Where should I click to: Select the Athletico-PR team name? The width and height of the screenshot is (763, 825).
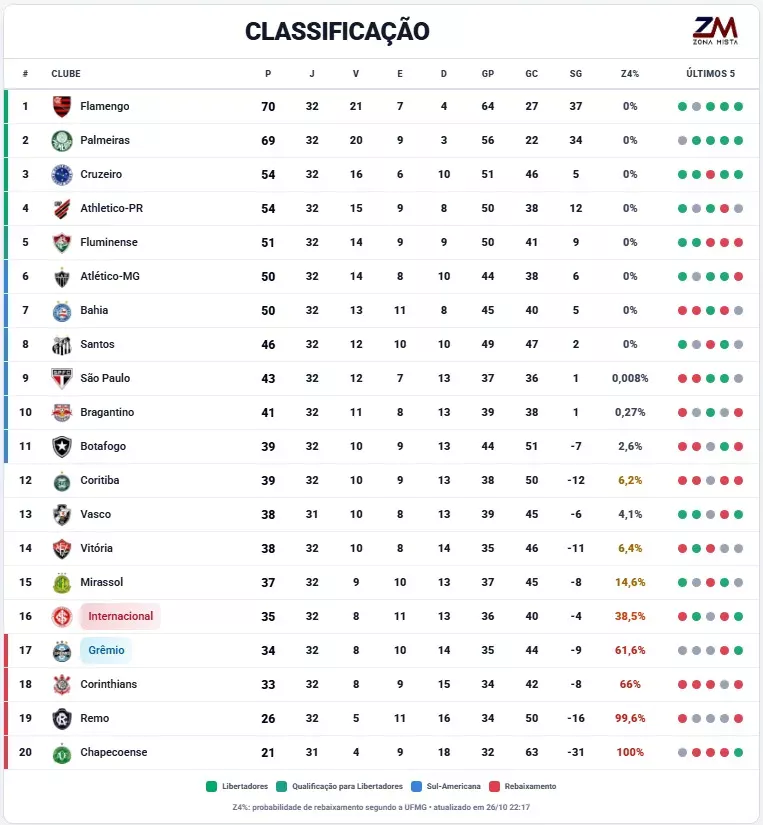point(112,208)
